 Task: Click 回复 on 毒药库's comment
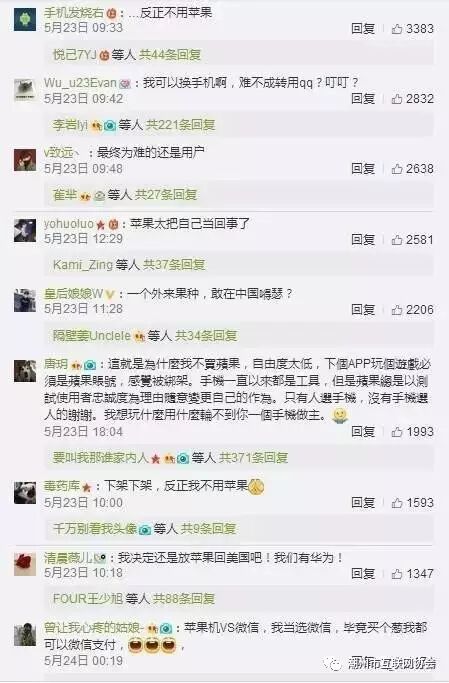363,503
